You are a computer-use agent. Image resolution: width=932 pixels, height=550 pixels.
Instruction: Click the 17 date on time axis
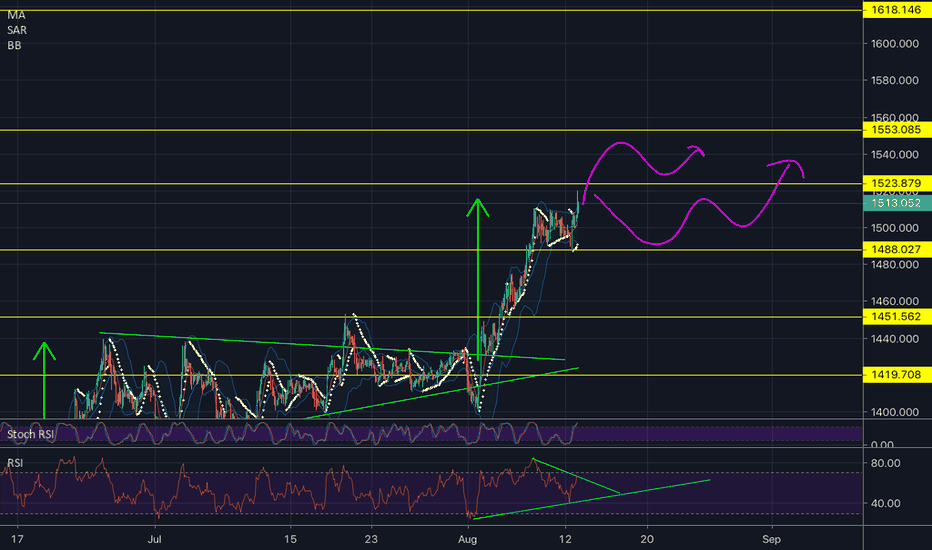18,539
